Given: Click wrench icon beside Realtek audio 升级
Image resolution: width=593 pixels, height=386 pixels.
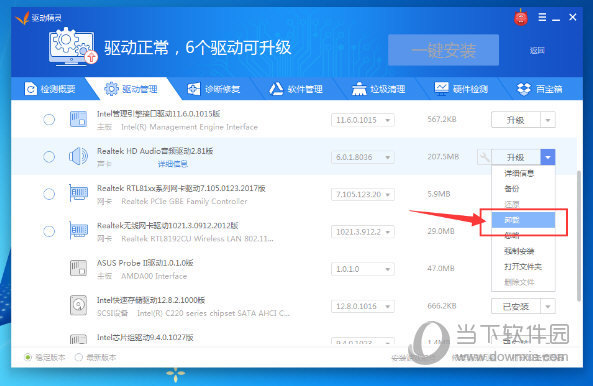Looking at the screenshot, I should click(484, 157).
